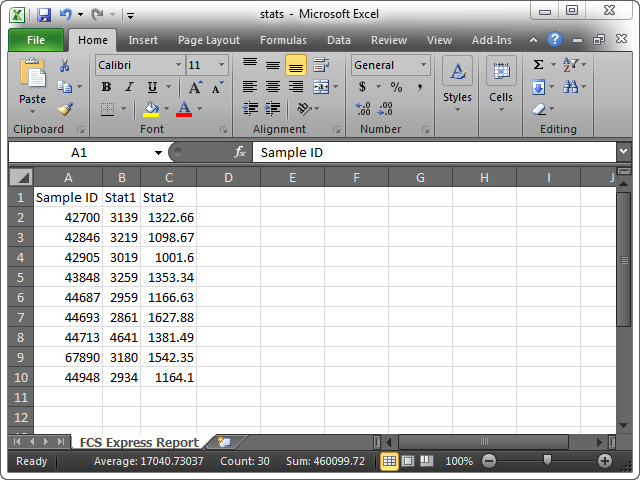The width and height of the screenshot is (640, 480).
Task: Select cell B2 containing 3139
Action: coord(121,217)
